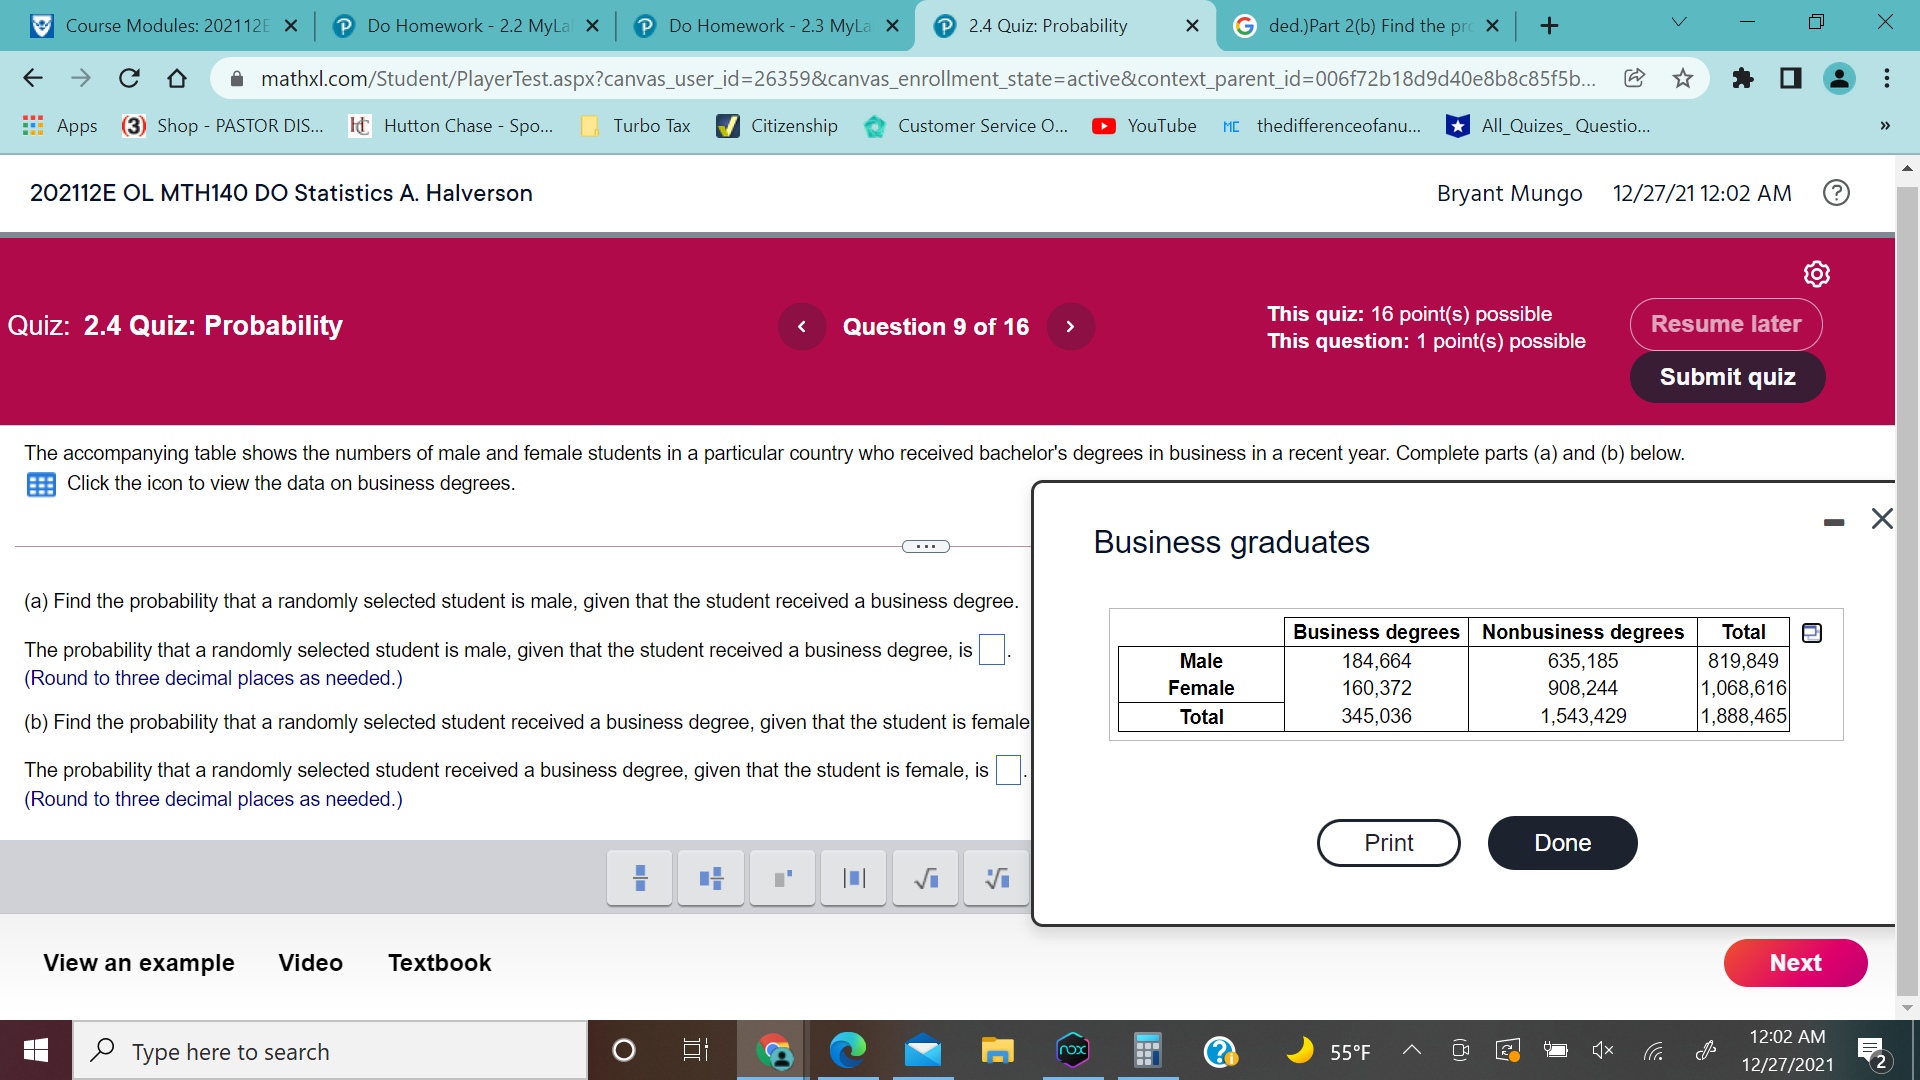Open the quiz settings gear
Viewport: 1920px width, 1080px height.
pos(1817,274)
